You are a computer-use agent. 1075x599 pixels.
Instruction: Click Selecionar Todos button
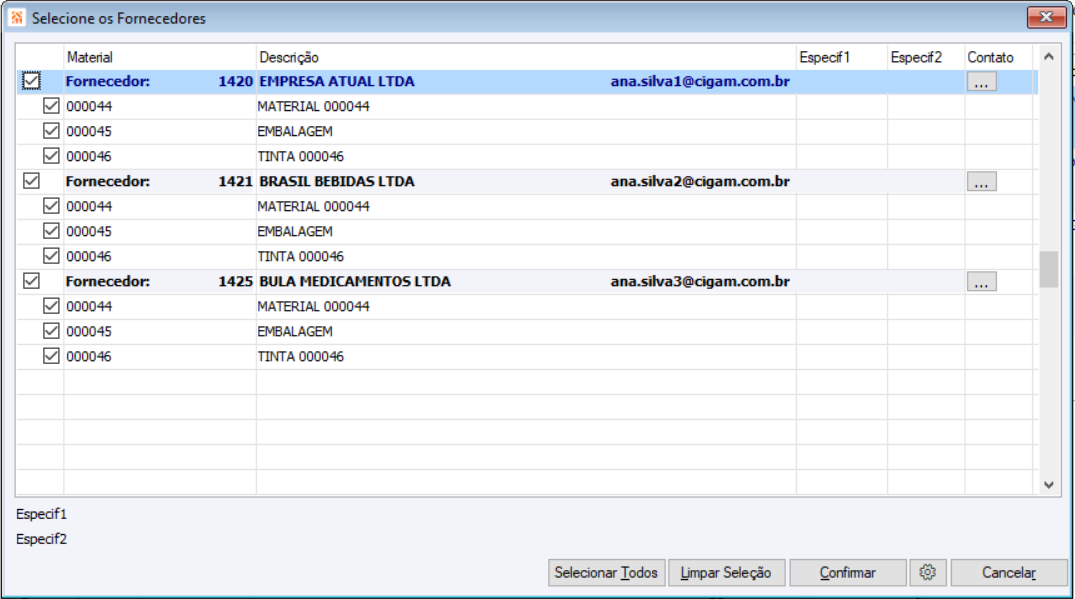(606, 572)
